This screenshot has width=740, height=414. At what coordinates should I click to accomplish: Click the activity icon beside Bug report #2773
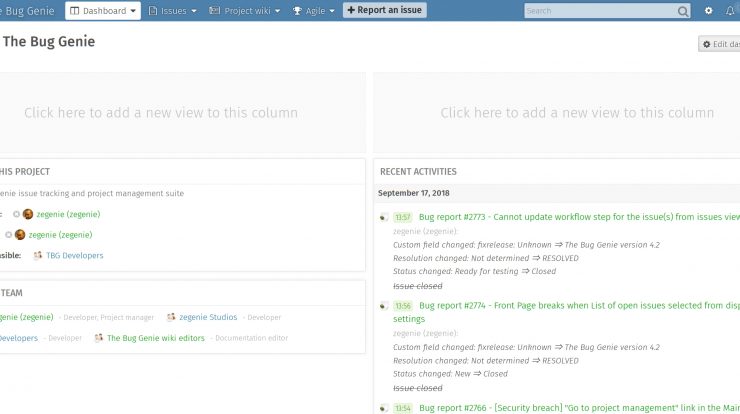click(384, 217)
